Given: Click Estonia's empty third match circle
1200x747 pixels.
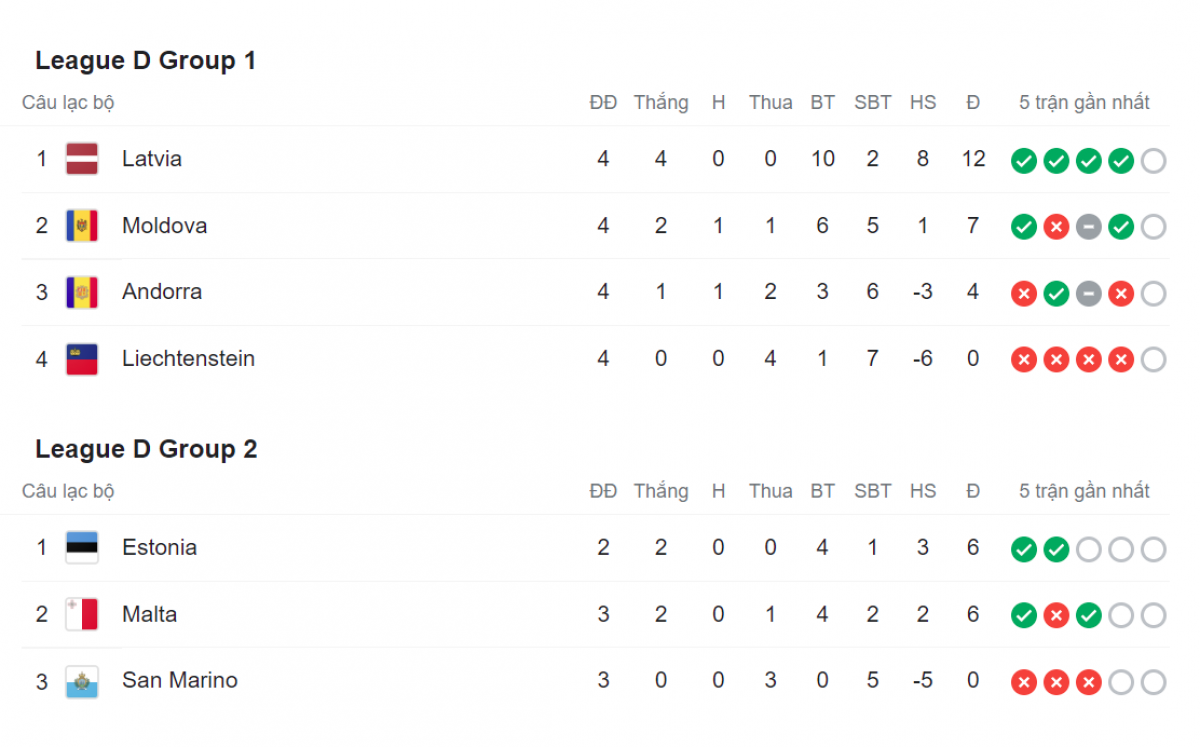Looking at the screenshot, I should tap(1089, 549).
